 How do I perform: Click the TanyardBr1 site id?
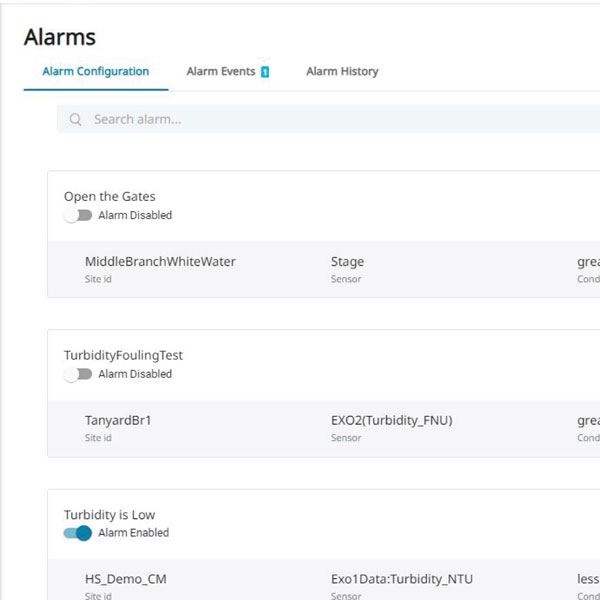(118, 421)
